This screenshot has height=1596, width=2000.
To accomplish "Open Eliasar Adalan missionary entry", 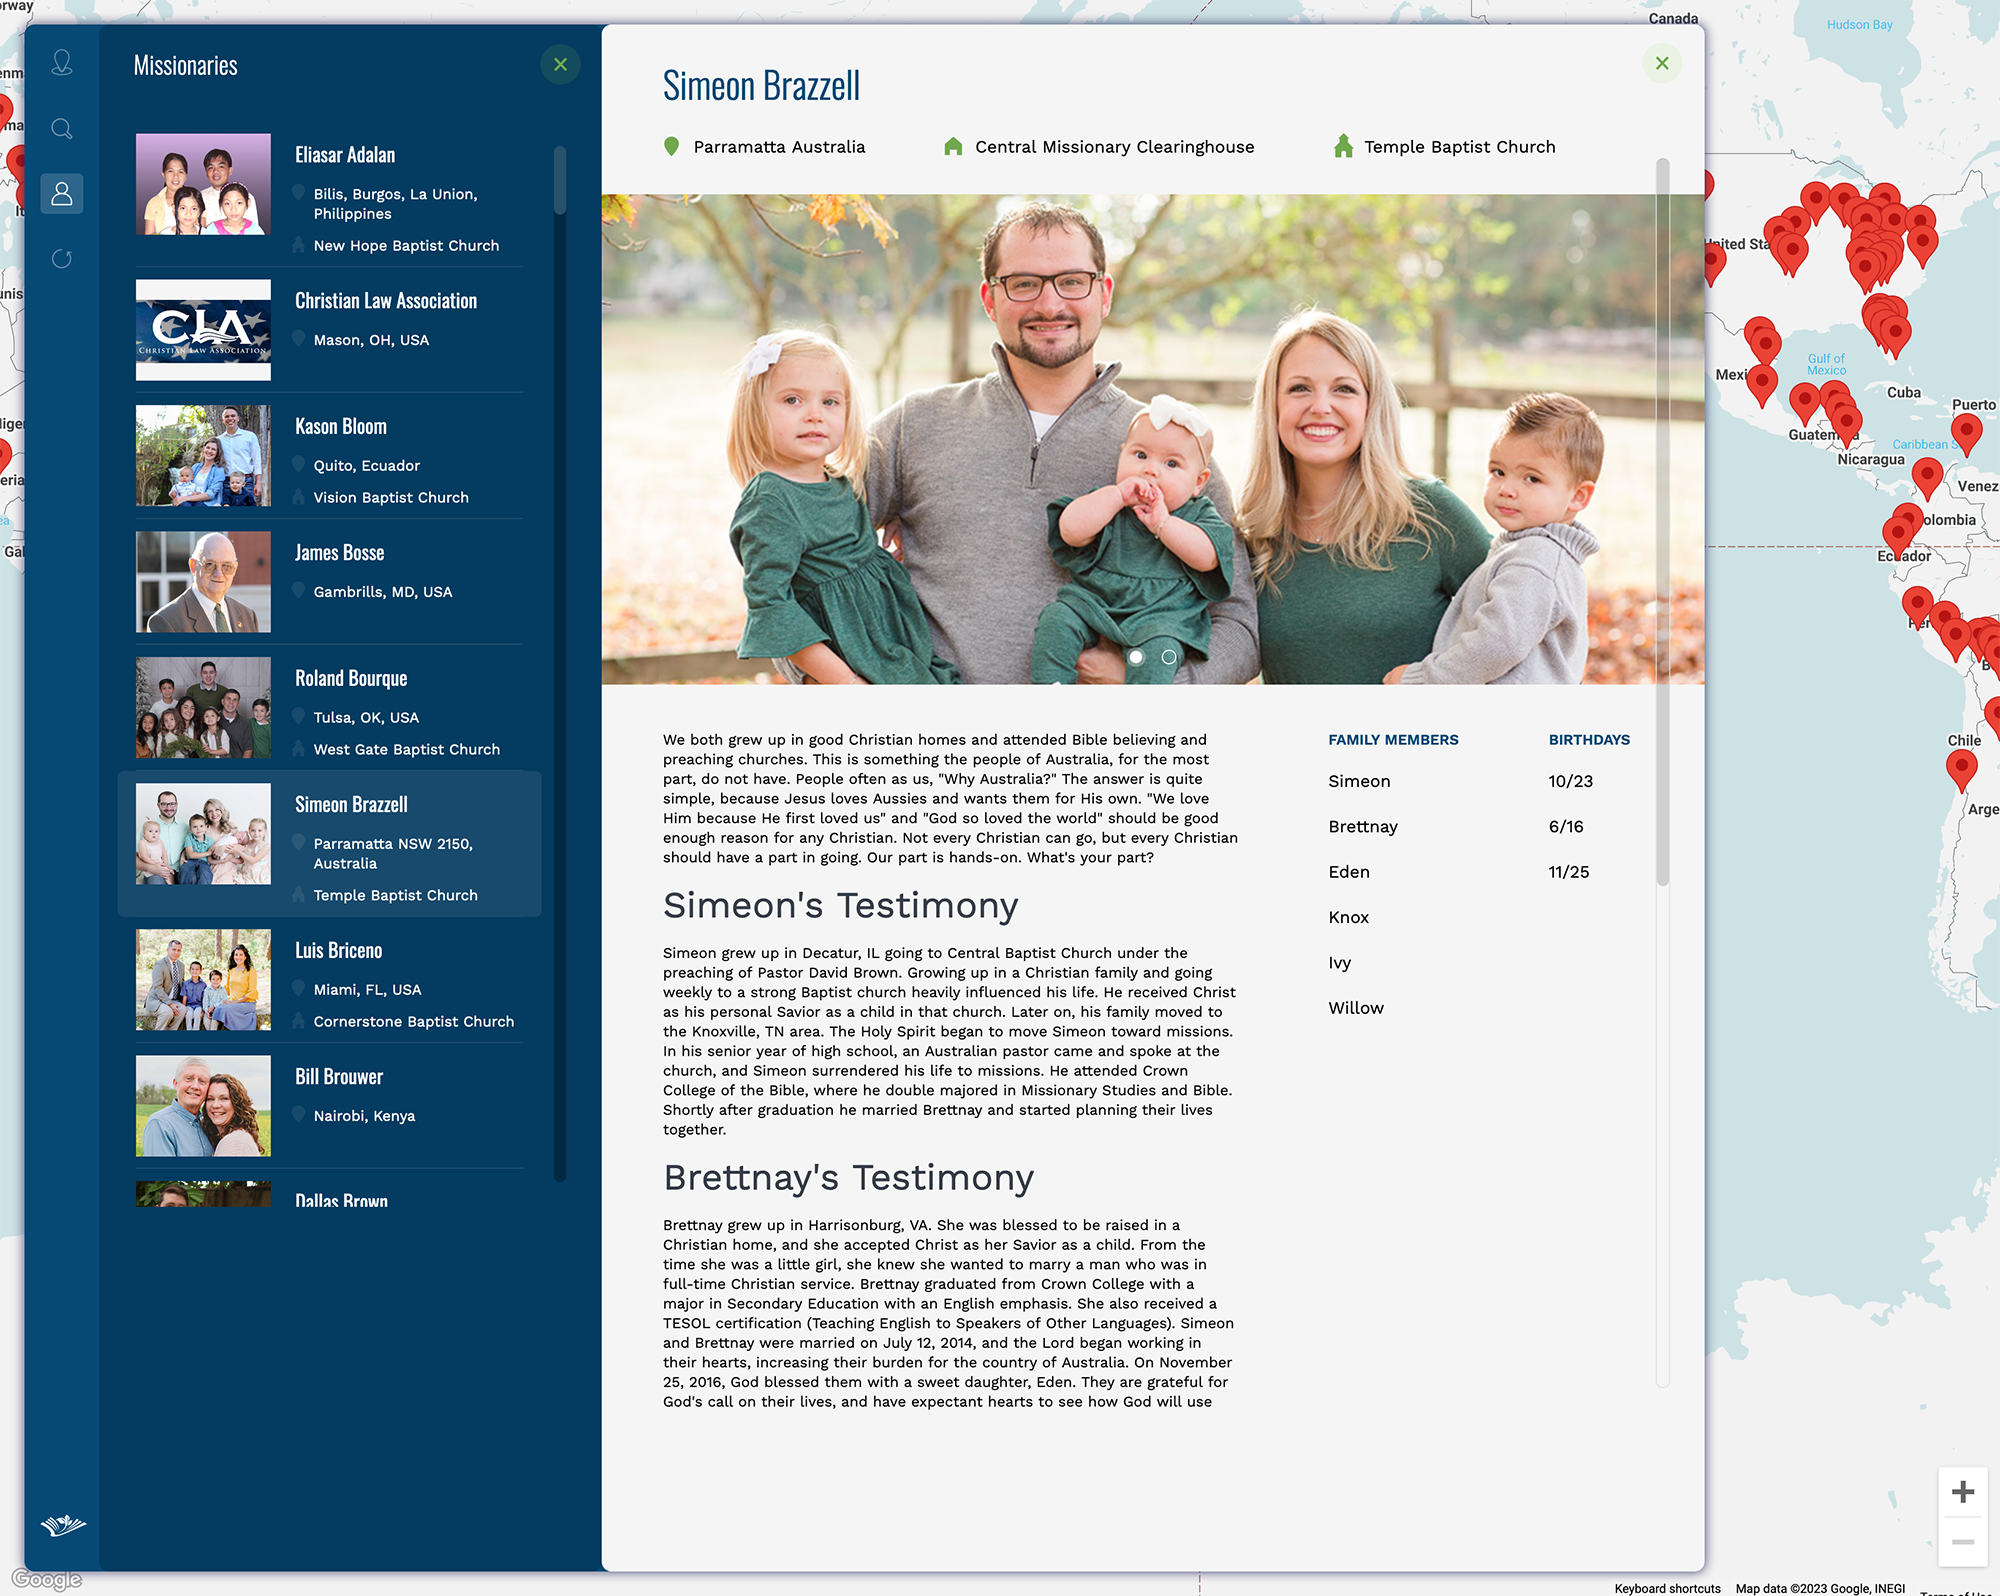I will coord(345,155).
